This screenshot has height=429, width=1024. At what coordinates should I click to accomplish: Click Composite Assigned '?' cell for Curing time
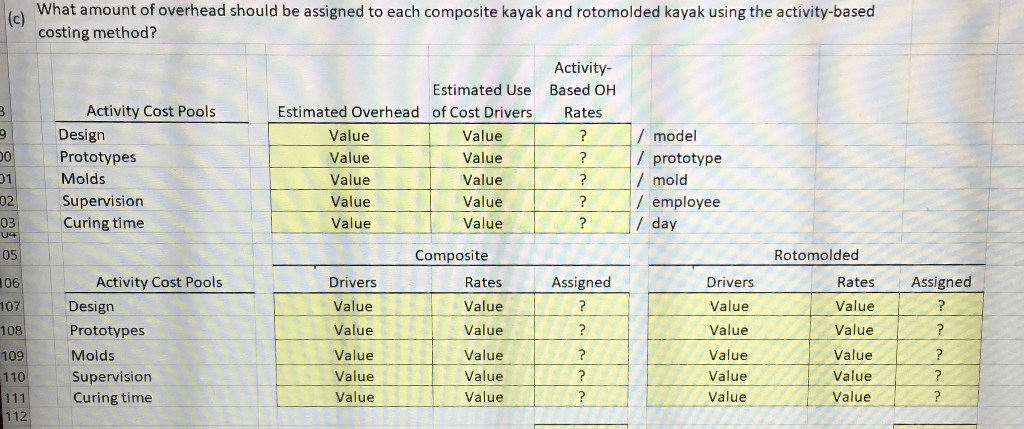(x=582, y=396)
